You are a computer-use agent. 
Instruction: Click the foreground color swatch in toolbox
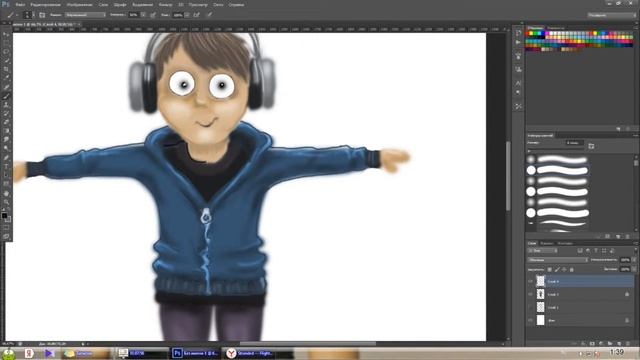4,216
